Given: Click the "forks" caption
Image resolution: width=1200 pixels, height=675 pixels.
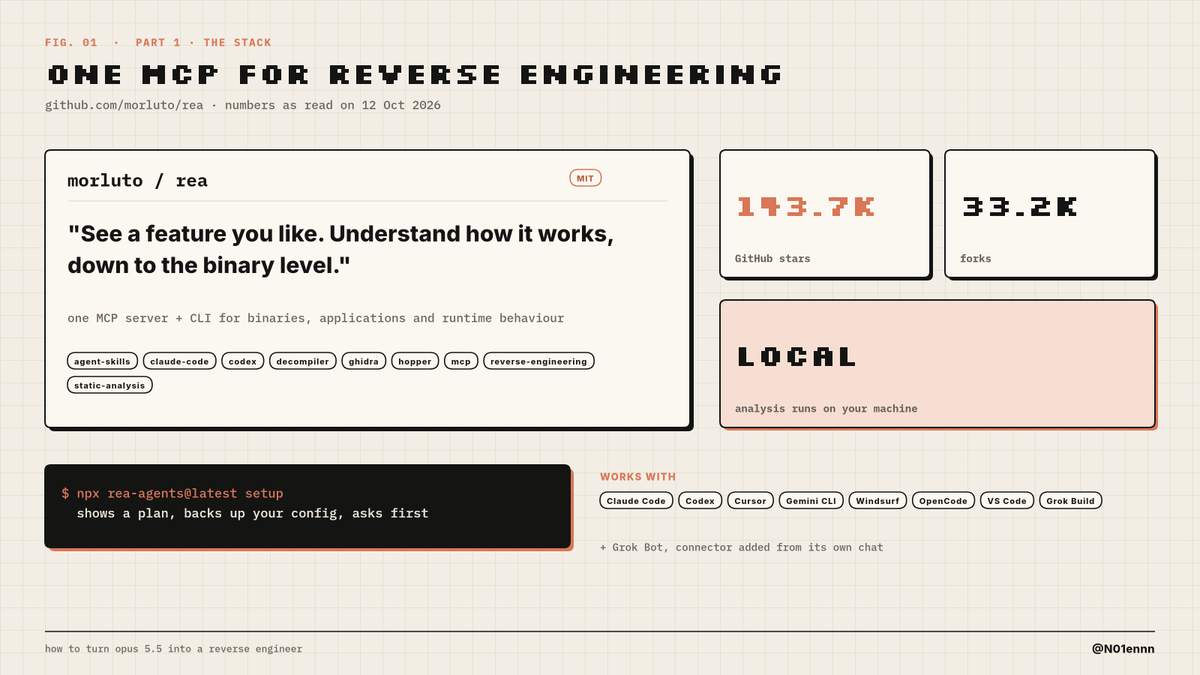Looking at the screenshot, I should tap(976, 259).
